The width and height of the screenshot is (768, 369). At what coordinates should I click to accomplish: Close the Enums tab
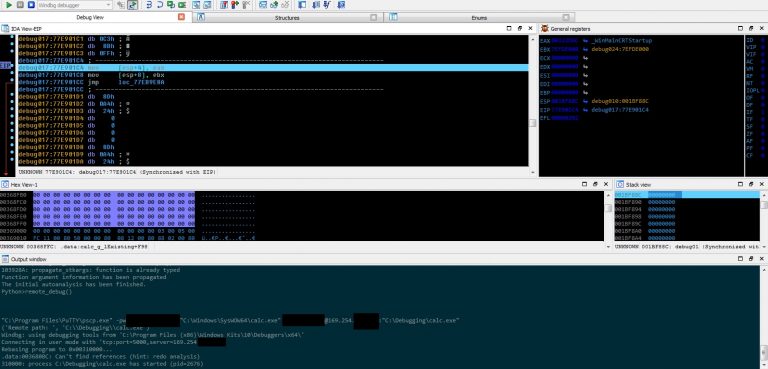(566, 18)
